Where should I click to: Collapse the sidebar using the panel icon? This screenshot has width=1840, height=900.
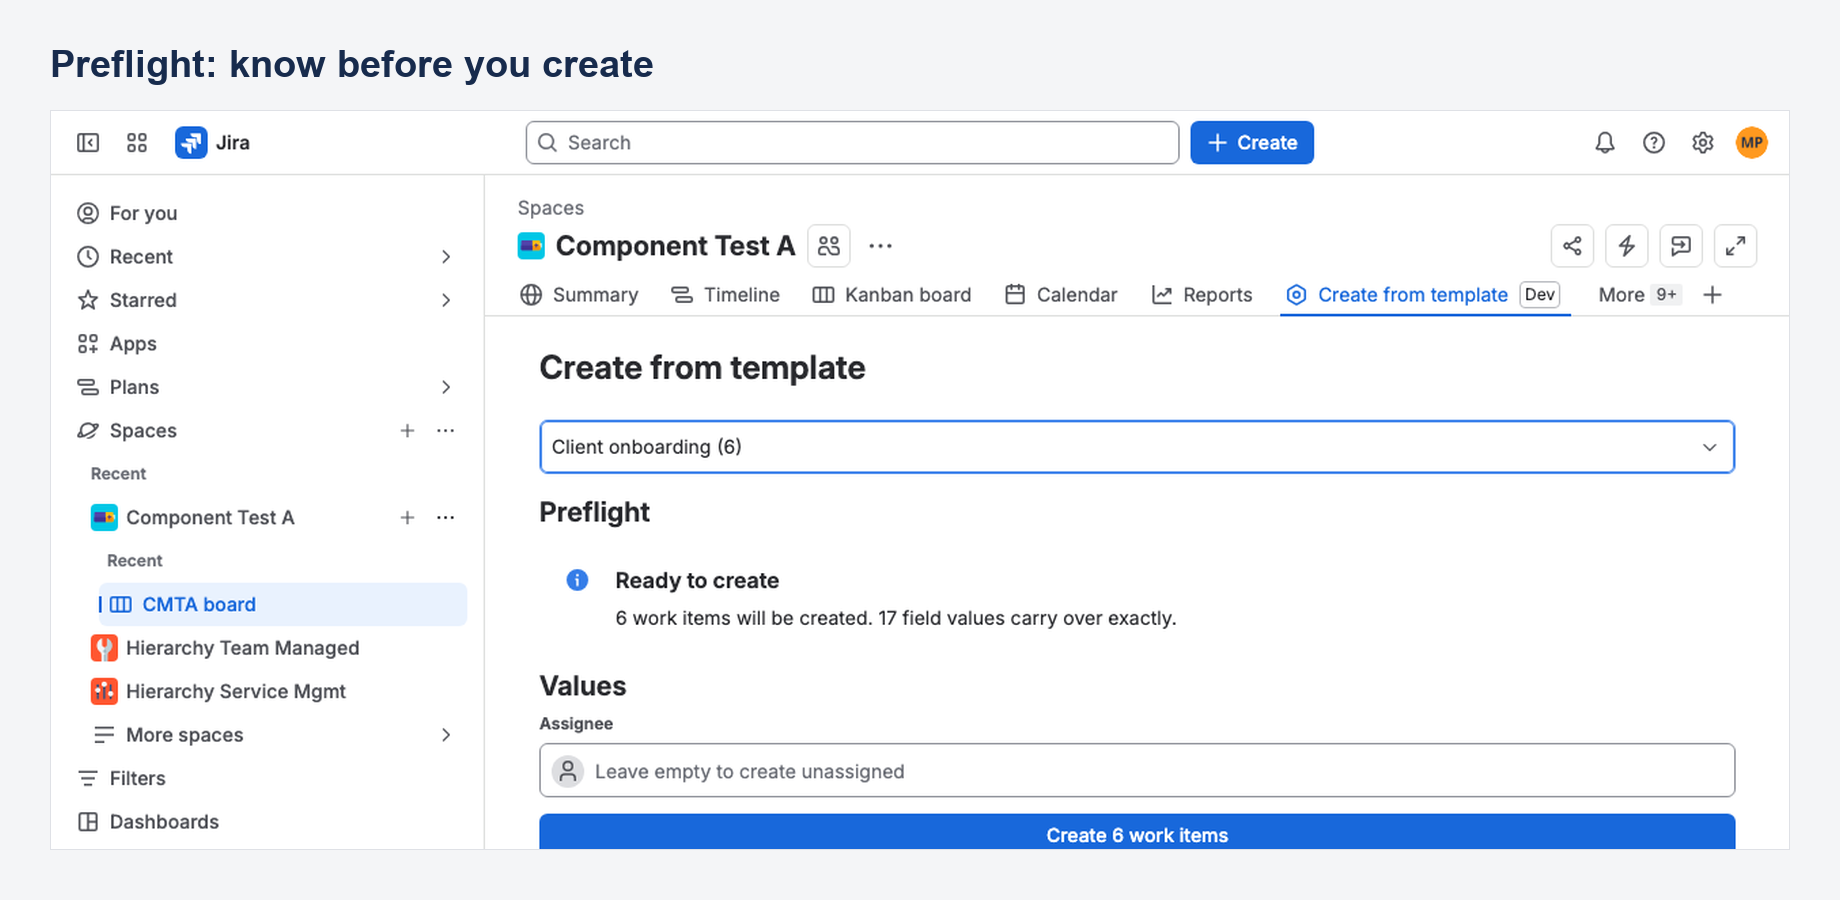coord(88,143)
